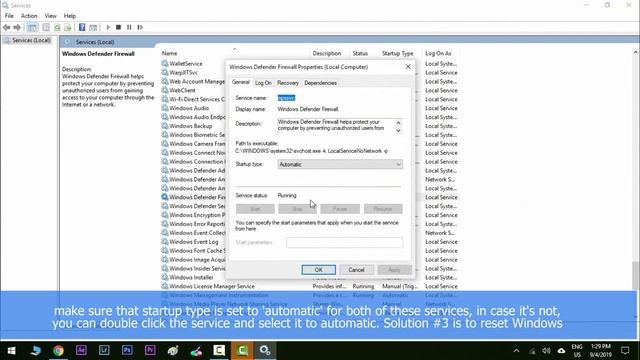Open Adobe Premiere Pro from the taskbar

pos(150,351)
